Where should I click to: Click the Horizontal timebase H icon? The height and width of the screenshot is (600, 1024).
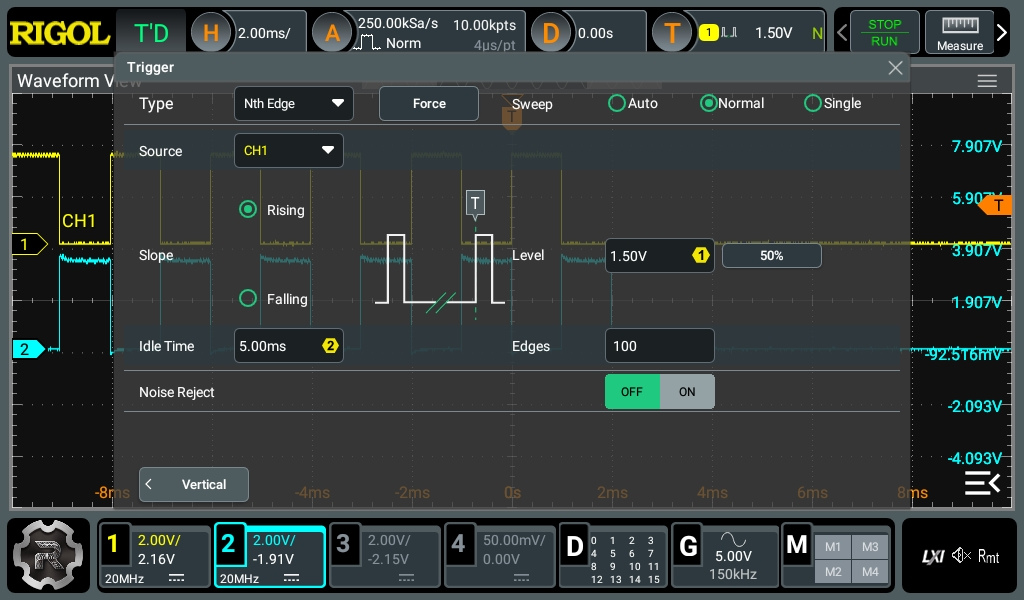tap(211, 33)
